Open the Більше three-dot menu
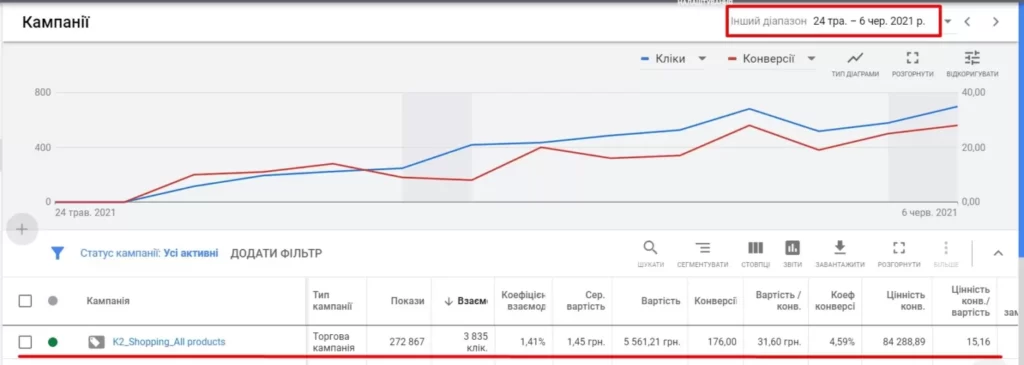 coord(946,248)
